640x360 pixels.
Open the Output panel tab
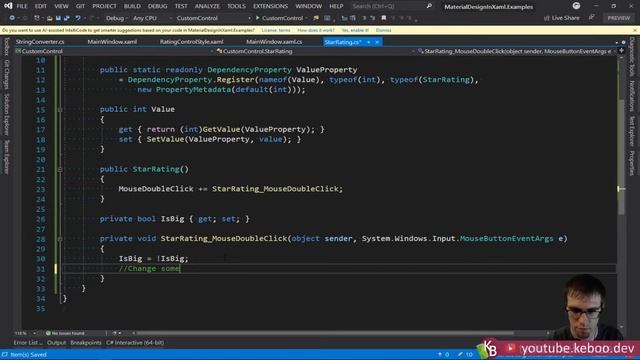click(56, 343)
